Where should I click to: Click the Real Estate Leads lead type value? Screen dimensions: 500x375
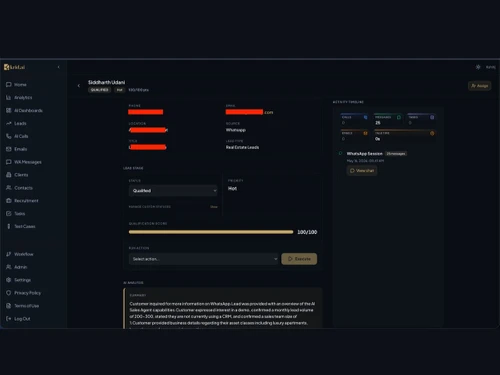click(242, 147)
